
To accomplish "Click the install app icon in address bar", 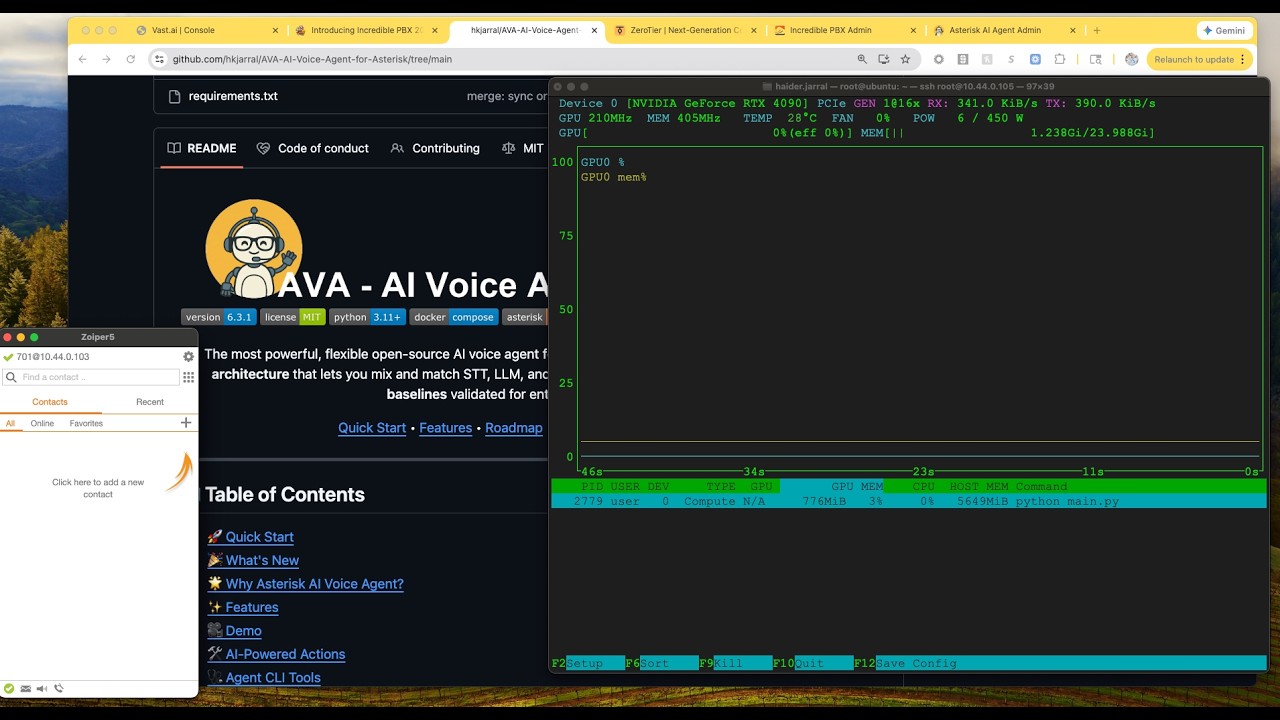I will point(883,59).
